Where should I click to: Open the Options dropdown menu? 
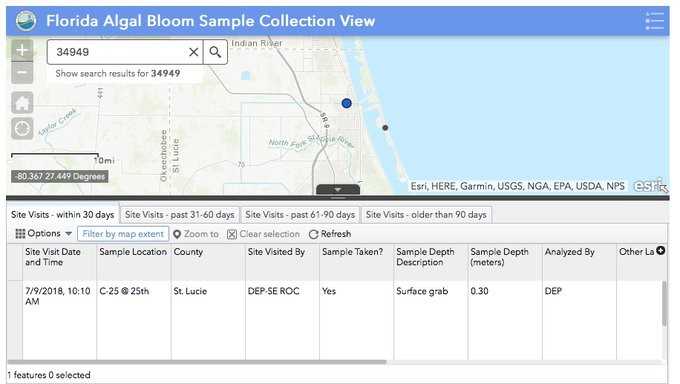[43, 233]
